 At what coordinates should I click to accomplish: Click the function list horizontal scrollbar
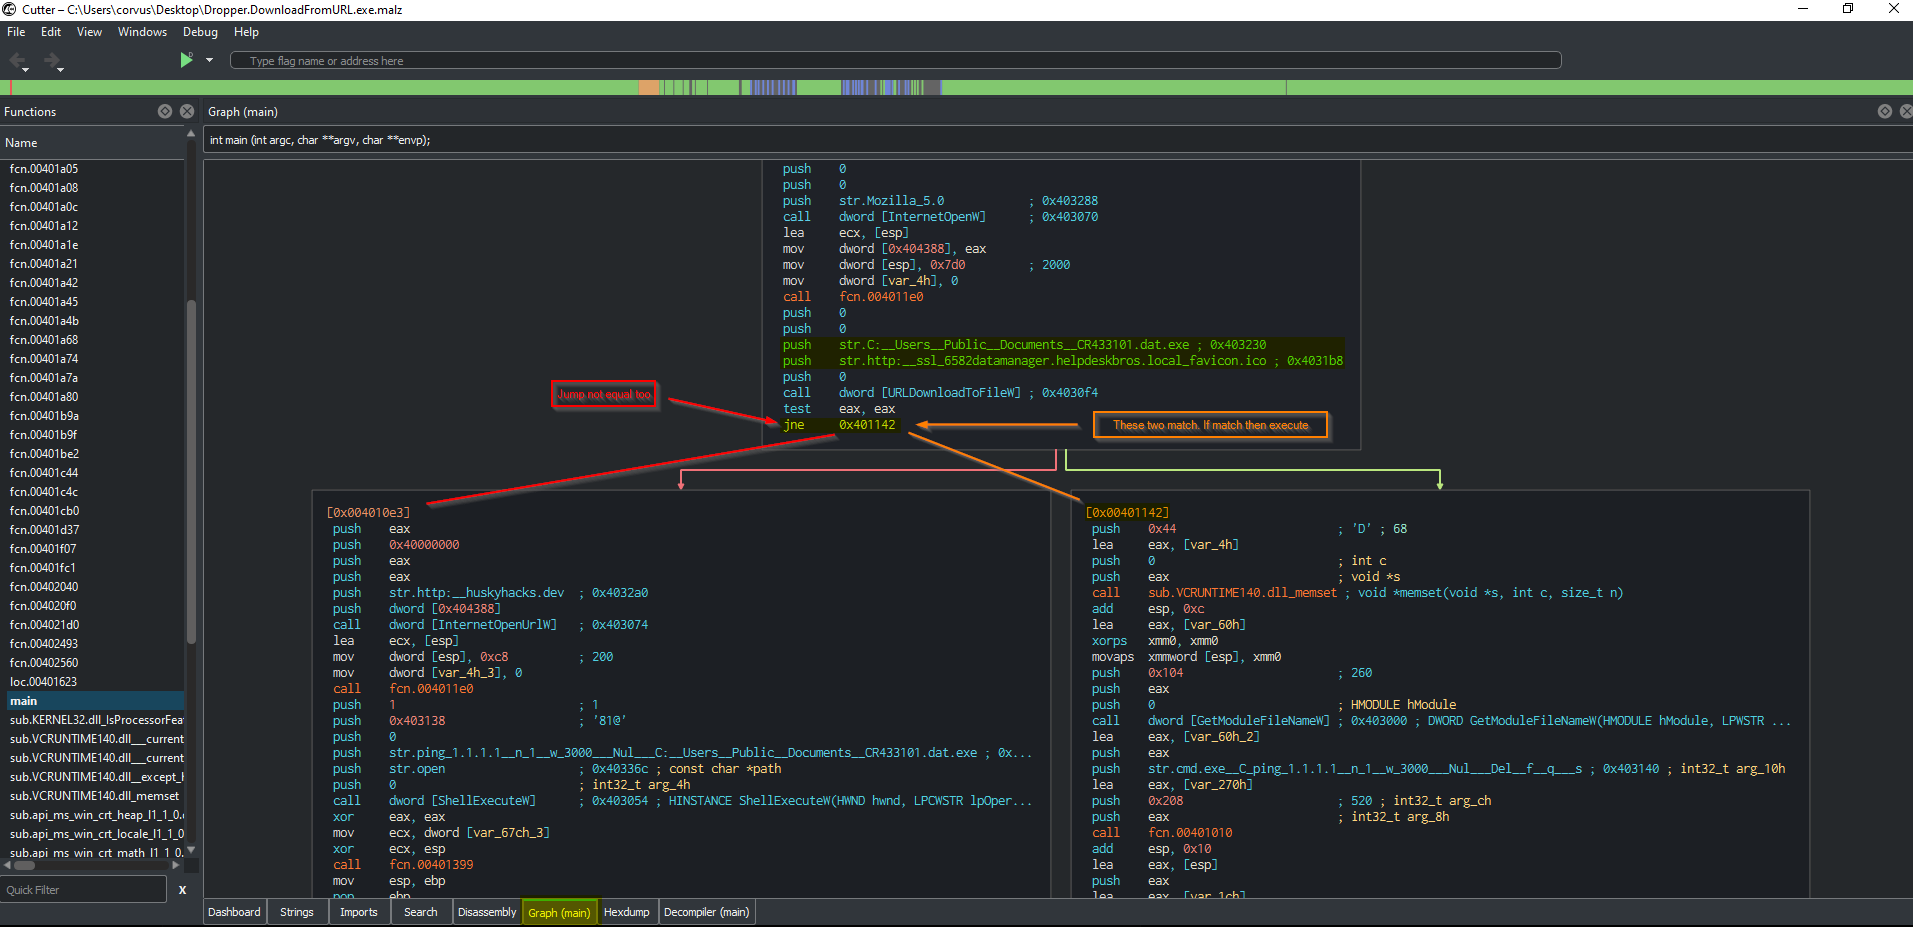pos(25,865)
